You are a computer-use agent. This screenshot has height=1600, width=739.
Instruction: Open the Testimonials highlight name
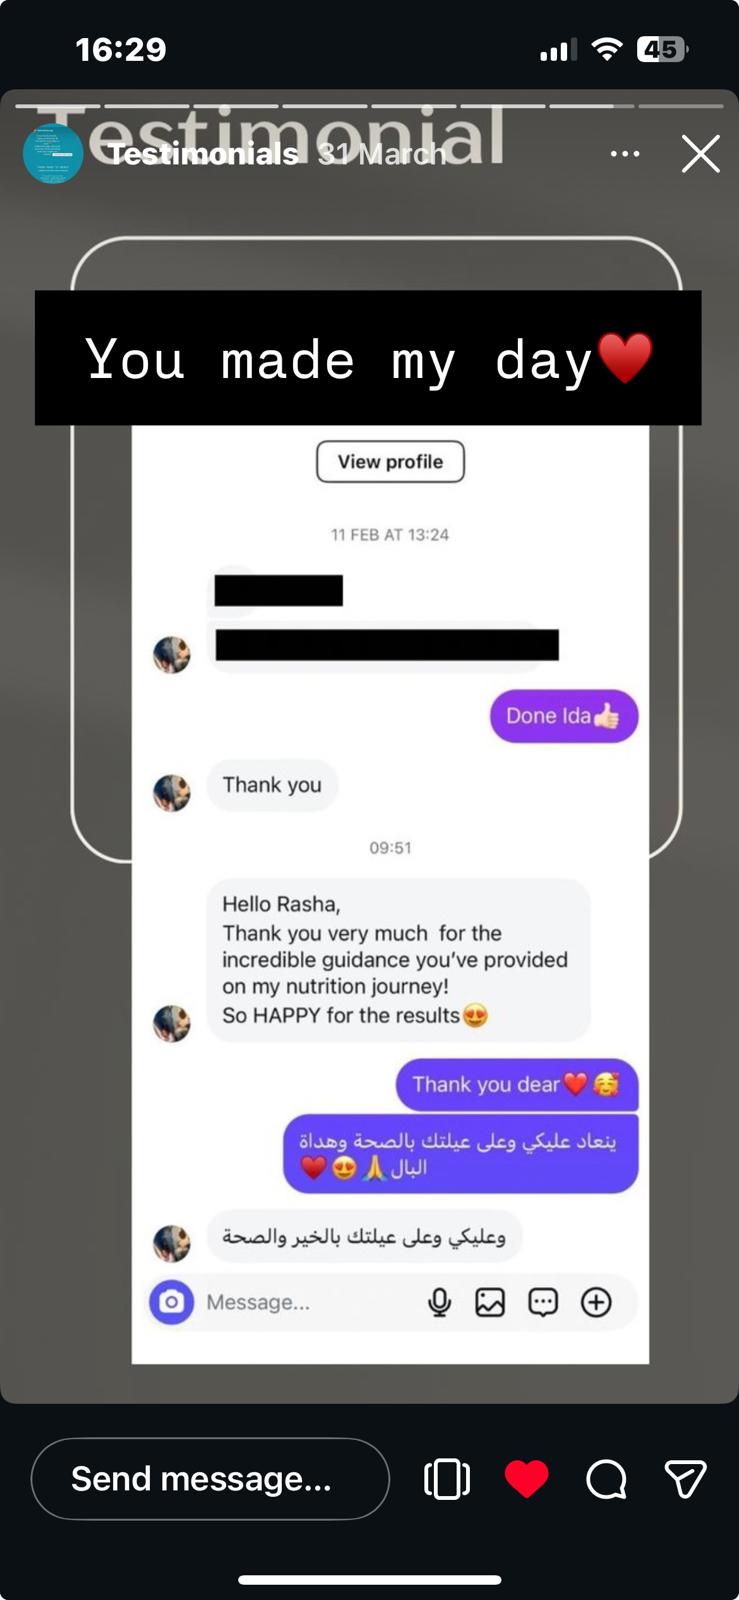[203, 154]
